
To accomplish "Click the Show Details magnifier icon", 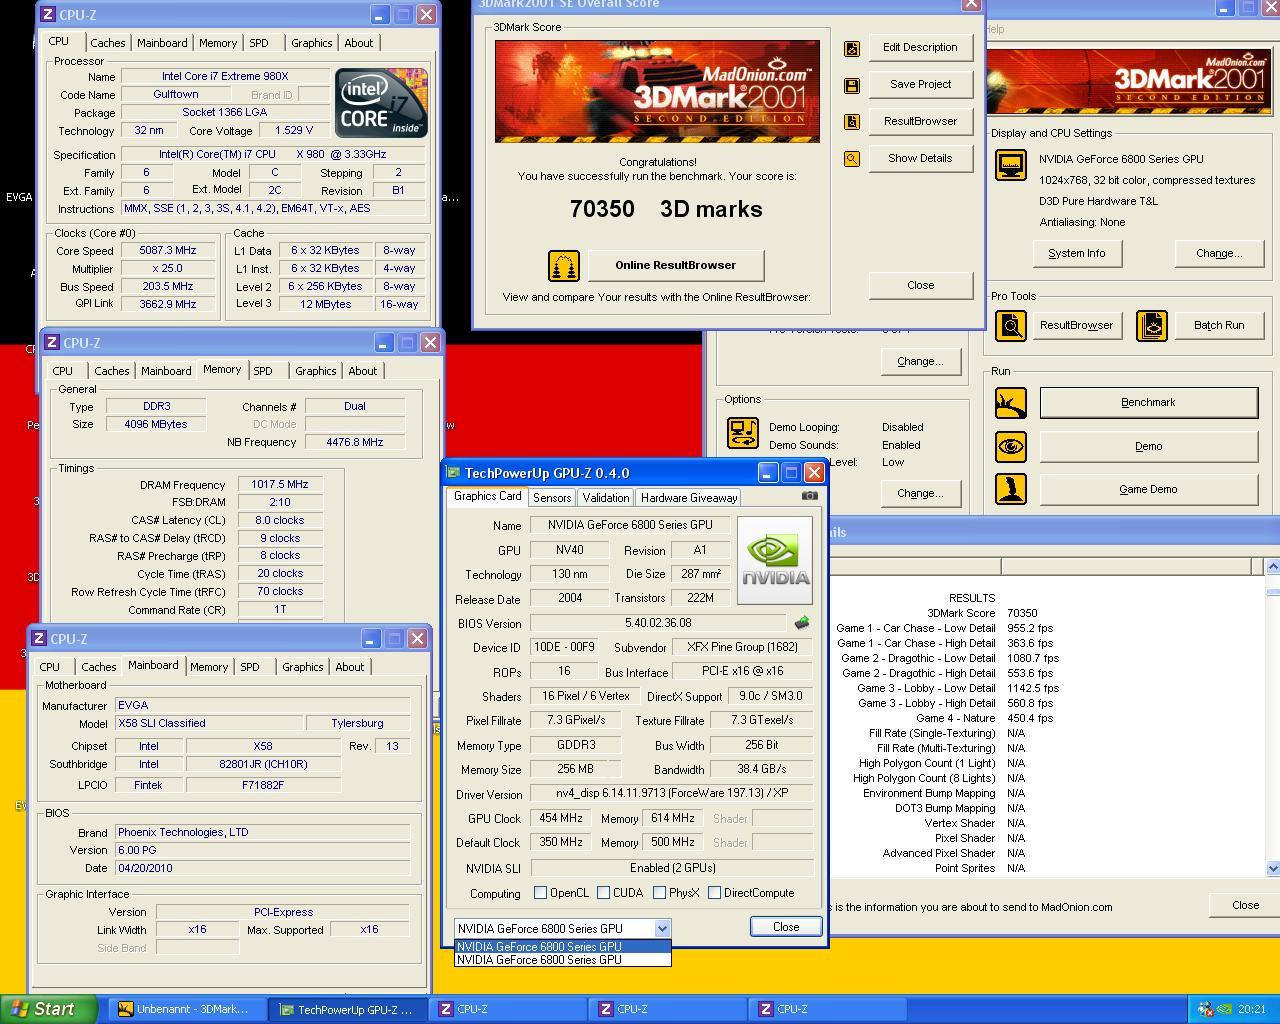I will [x=852, y=159].
